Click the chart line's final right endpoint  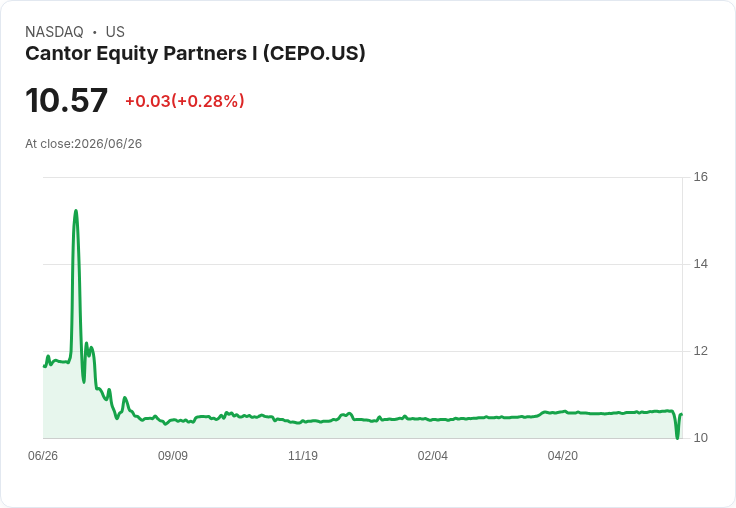[x=682, y=414]
